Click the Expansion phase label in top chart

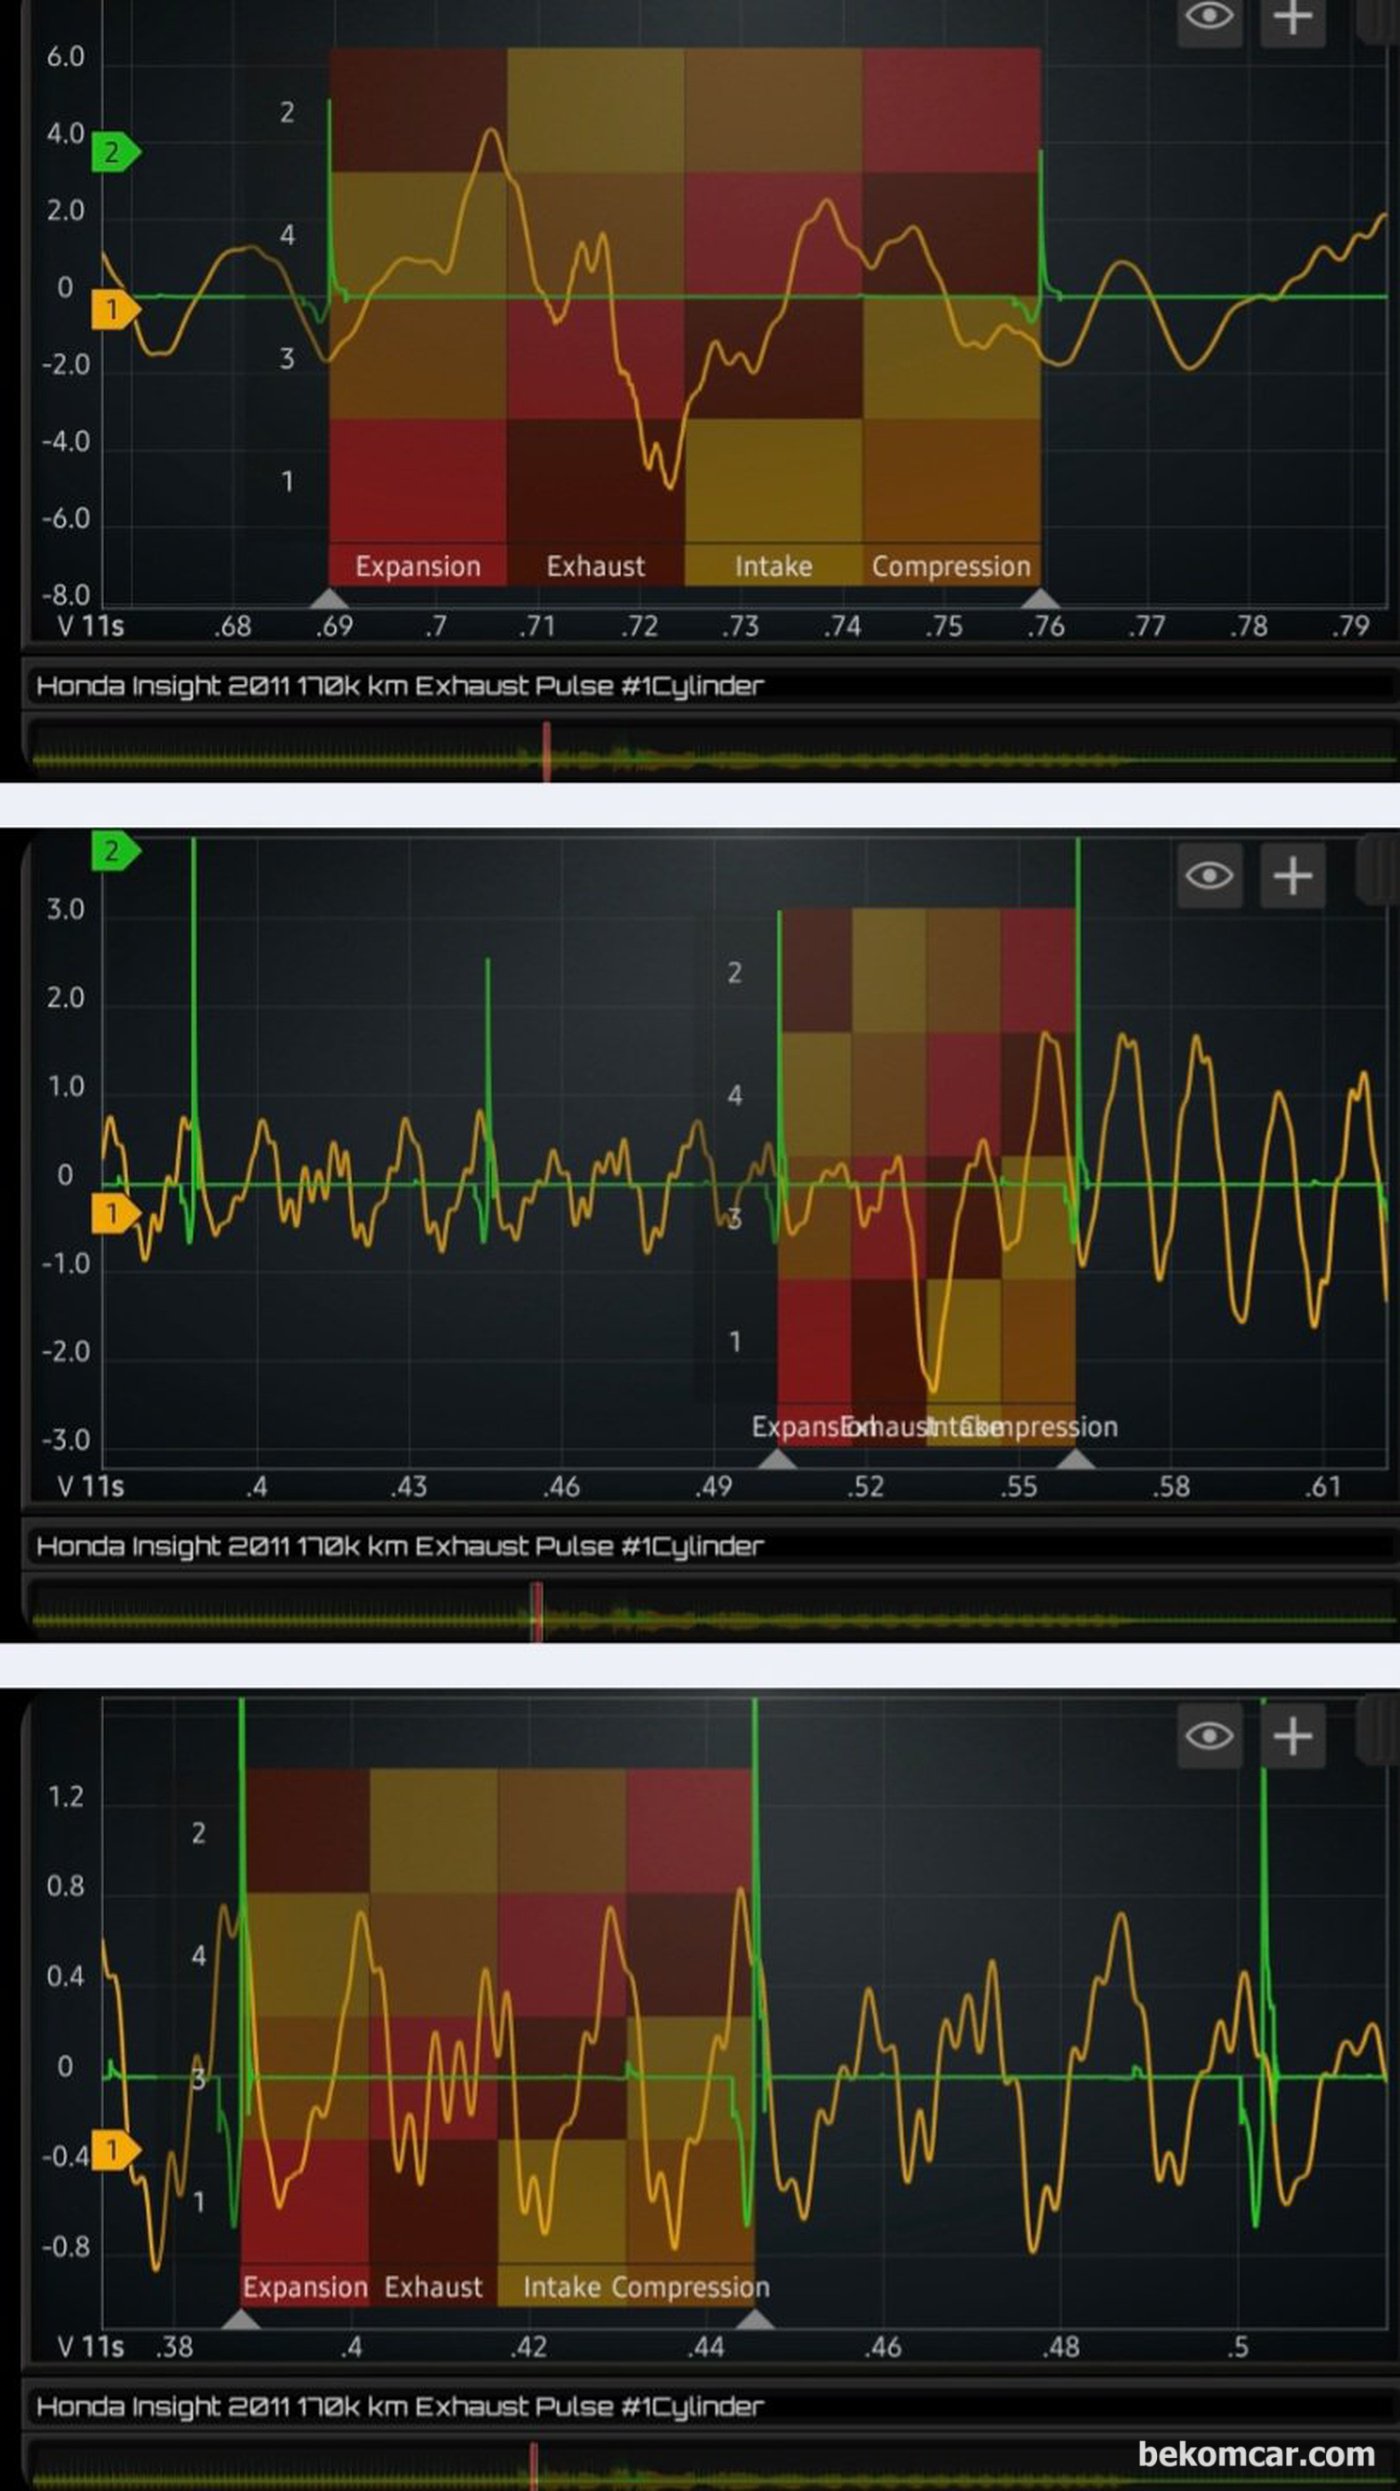click(x=418, y=566)
